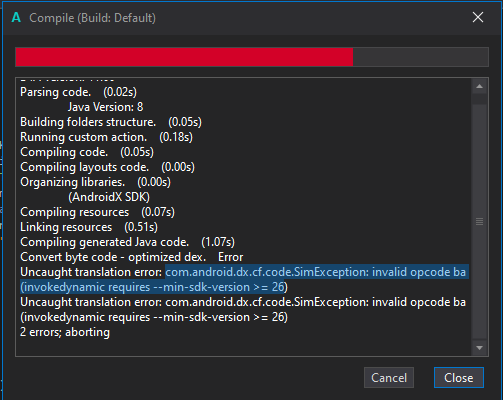Click the unfilled gray part of progress bar

[x=420, y=57]
